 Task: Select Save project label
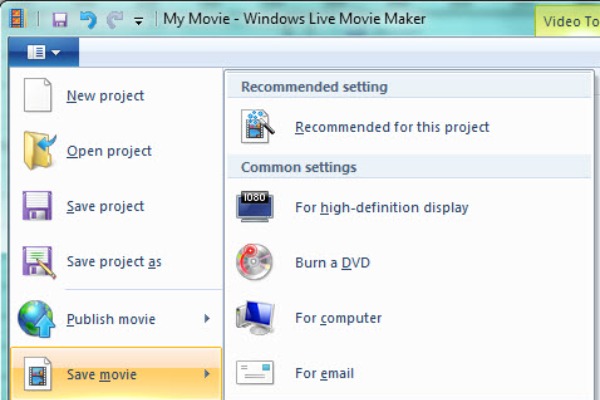tap(105, 206)
